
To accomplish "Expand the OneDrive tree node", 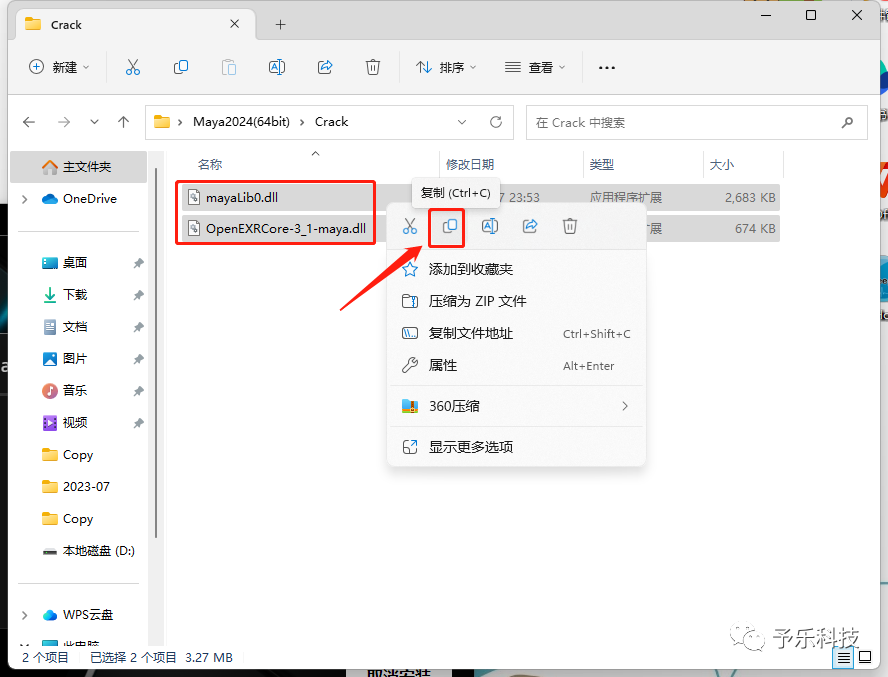I will click(x=24, y=199).
